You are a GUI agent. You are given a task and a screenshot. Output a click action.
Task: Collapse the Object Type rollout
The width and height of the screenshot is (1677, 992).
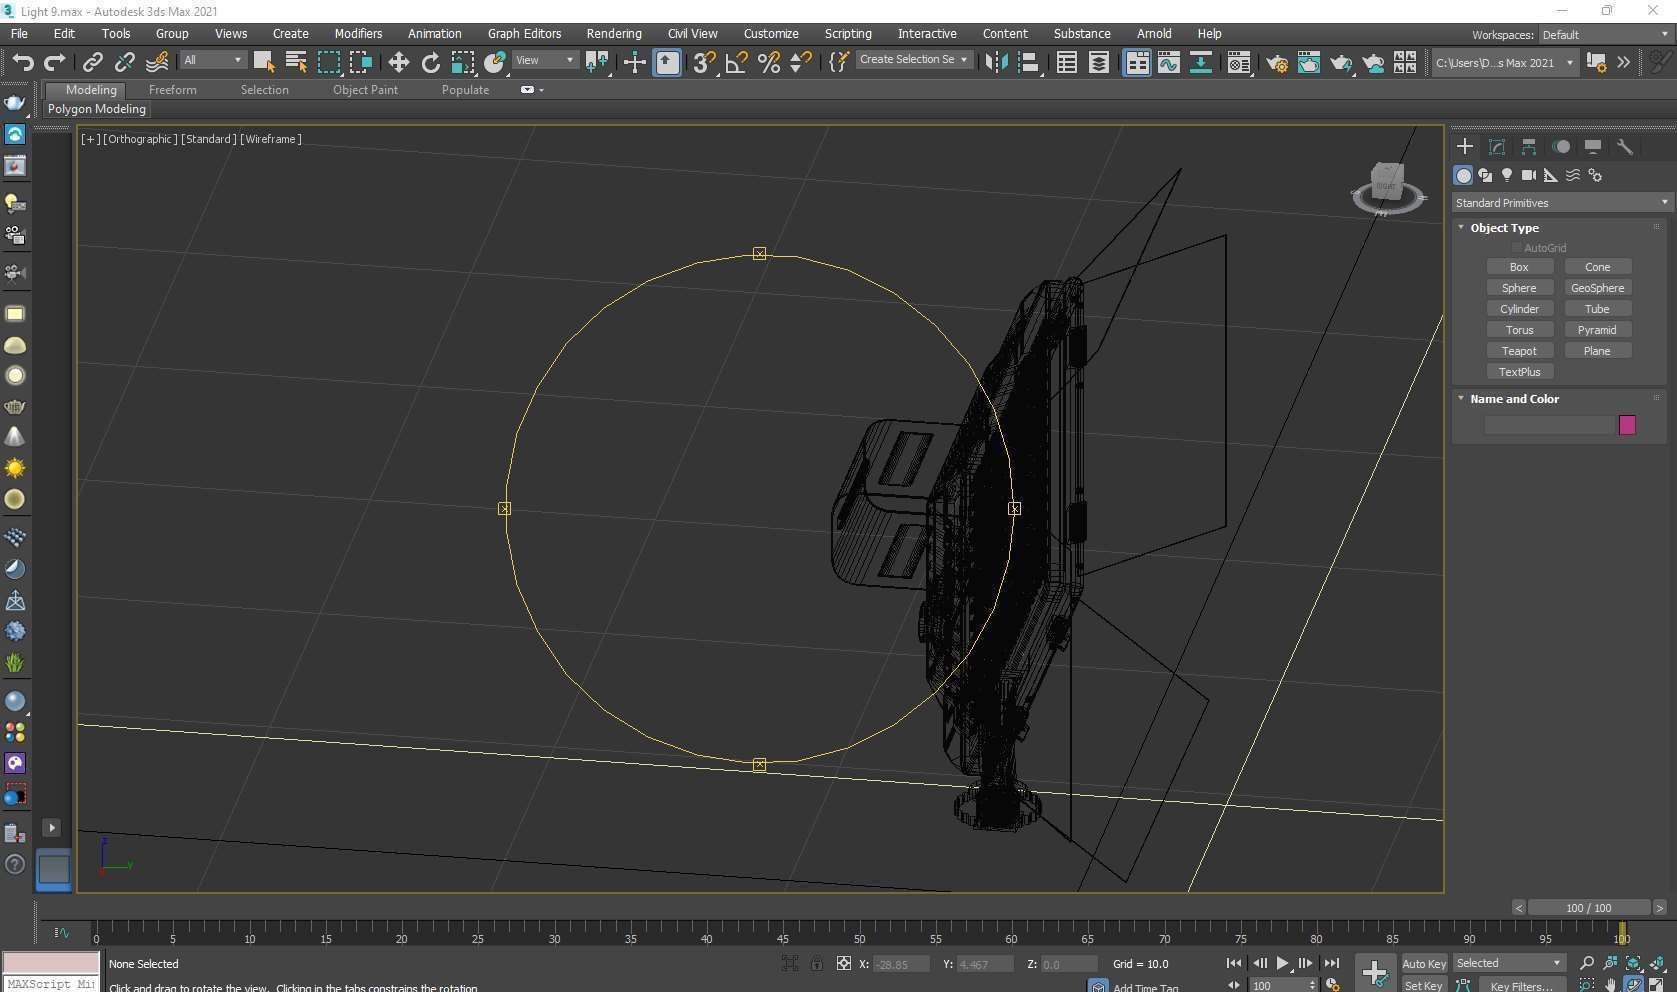click(x=1461, y=227)
